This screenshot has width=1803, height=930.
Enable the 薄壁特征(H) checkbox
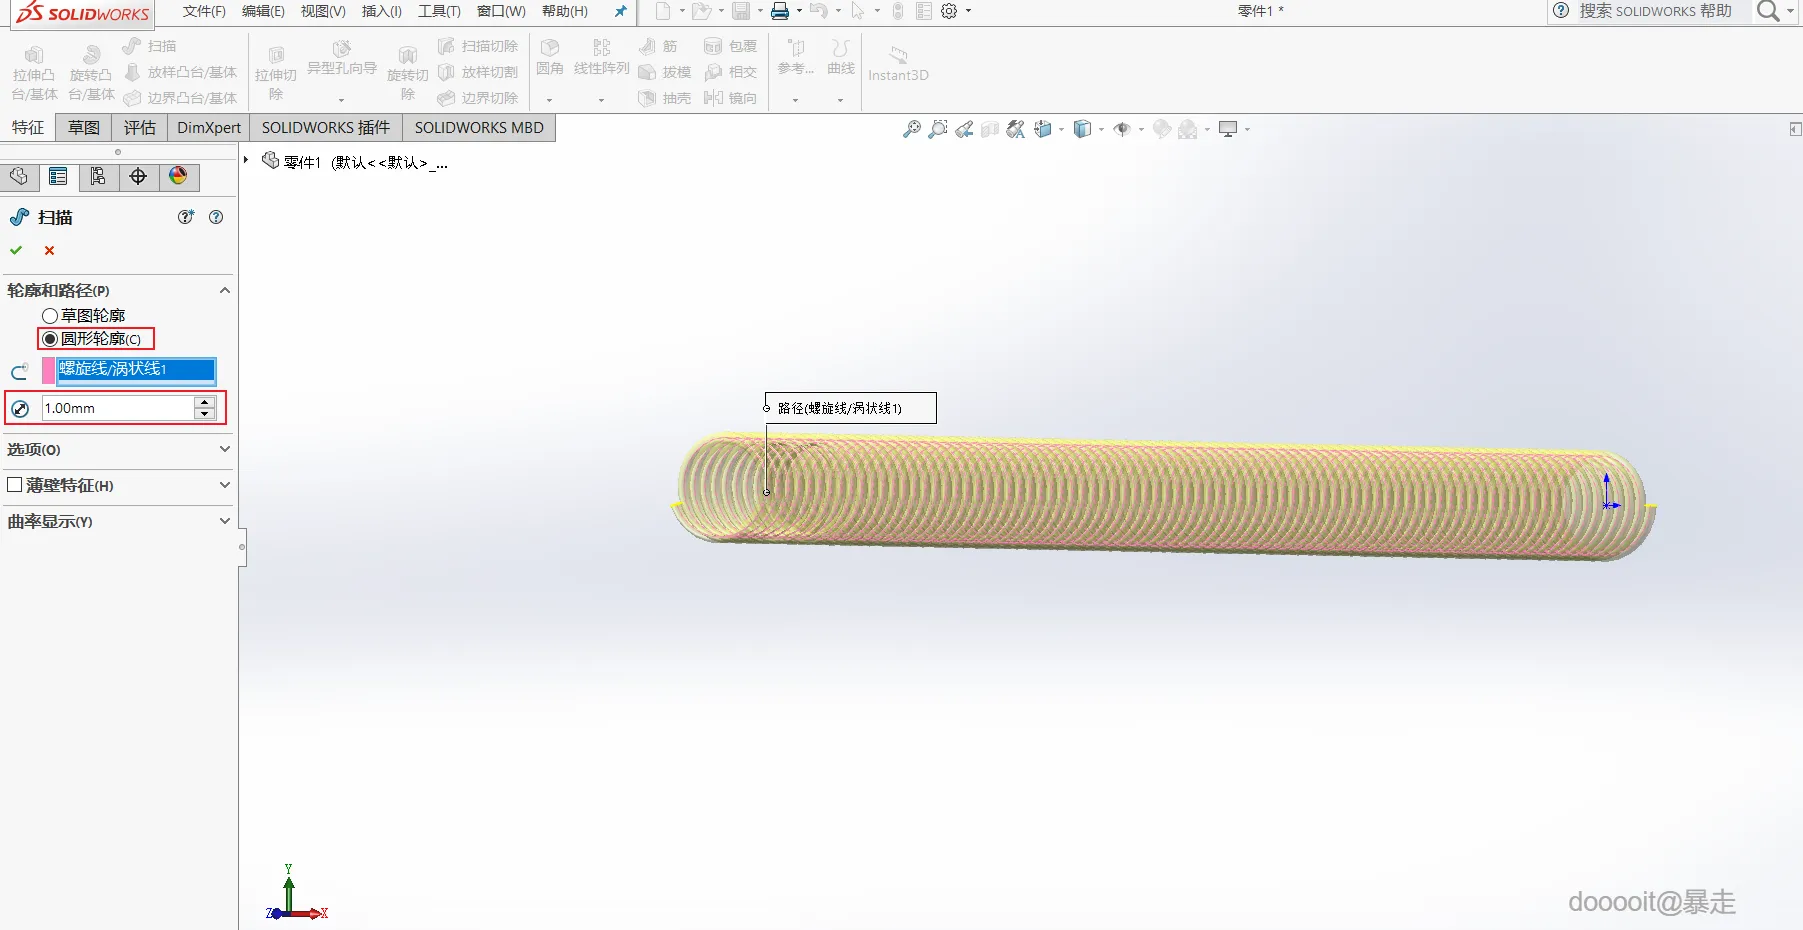15,485
